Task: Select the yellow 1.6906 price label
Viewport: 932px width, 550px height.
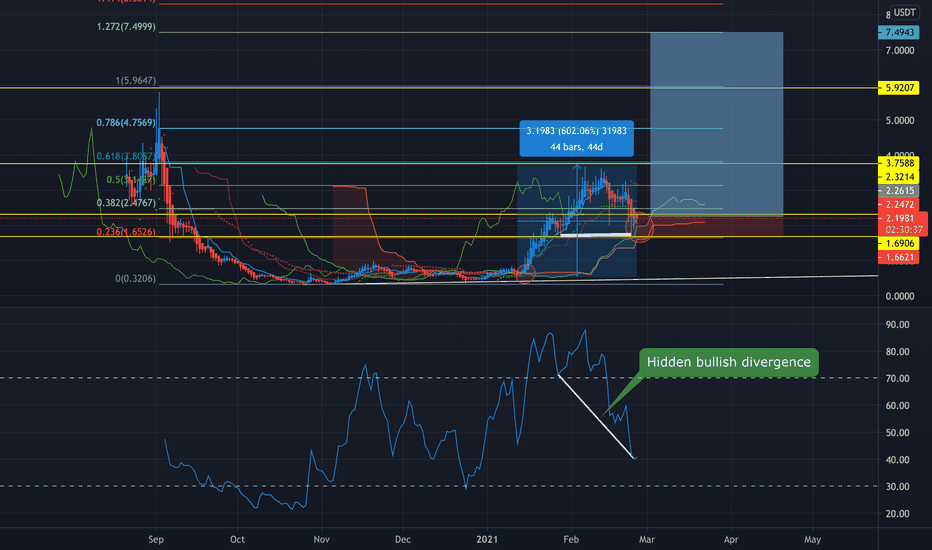Action: tap(899, 243)
